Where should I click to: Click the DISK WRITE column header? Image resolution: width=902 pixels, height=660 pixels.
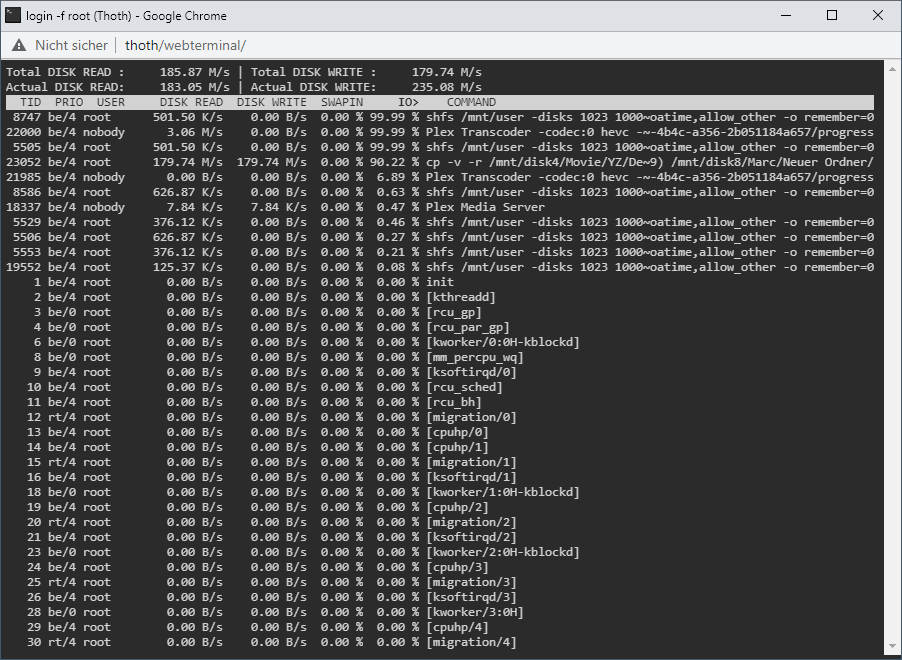272,102
